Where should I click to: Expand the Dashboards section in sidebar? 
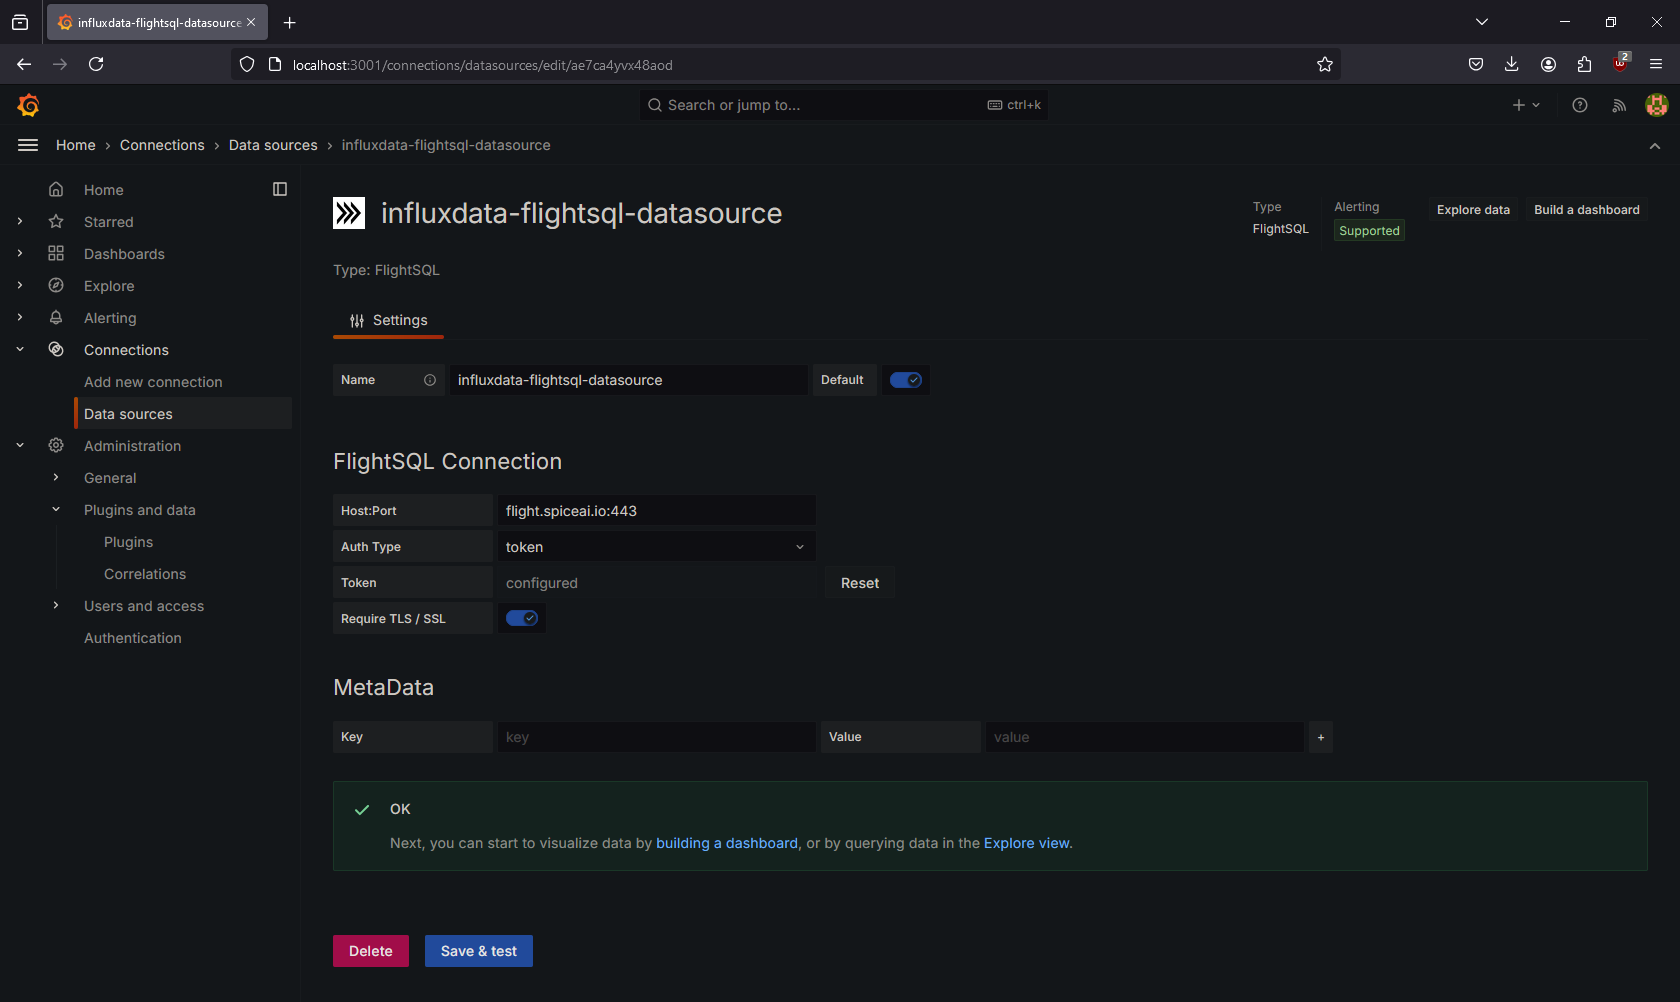click(20, 254)
